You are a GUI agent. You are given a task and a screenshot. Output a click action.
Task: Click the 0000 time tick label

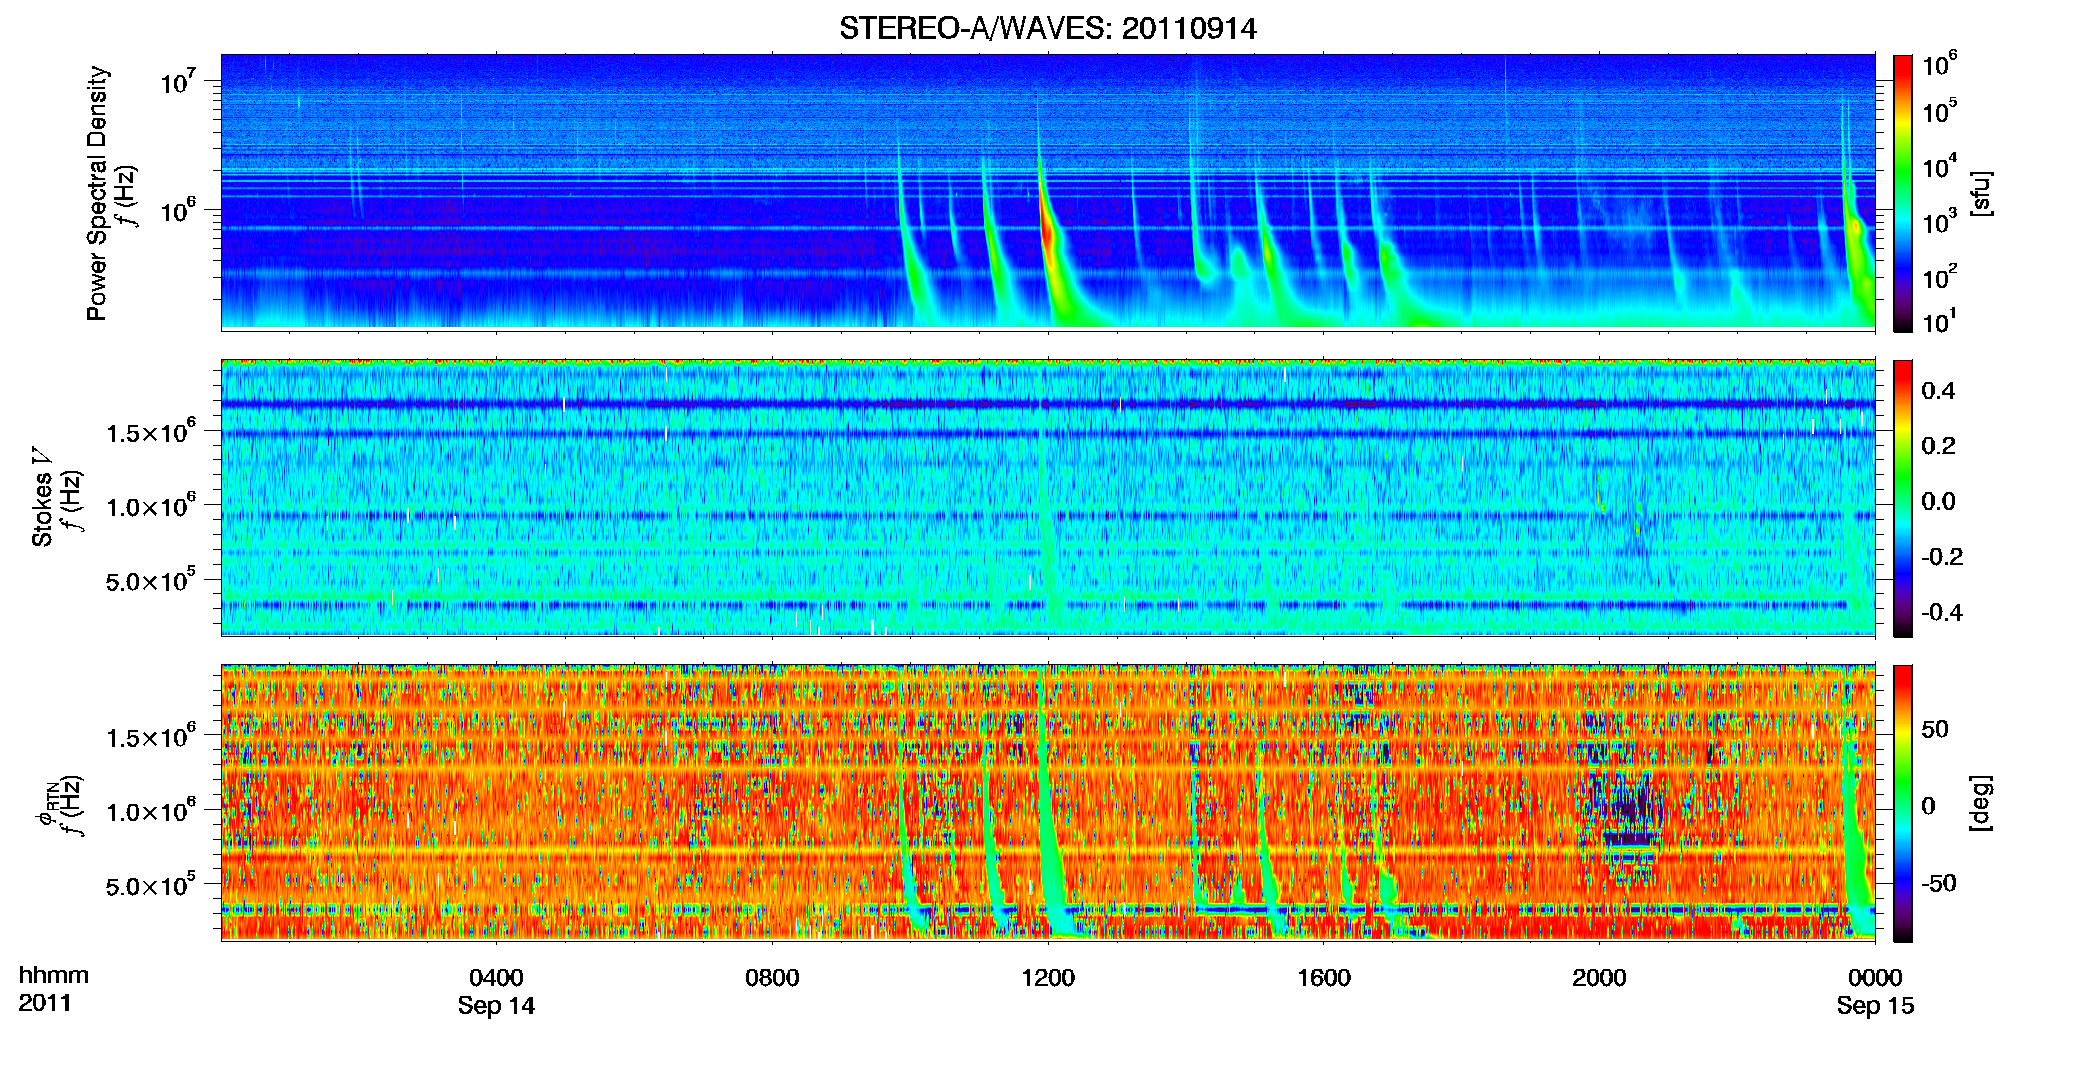coord(1875,977)
